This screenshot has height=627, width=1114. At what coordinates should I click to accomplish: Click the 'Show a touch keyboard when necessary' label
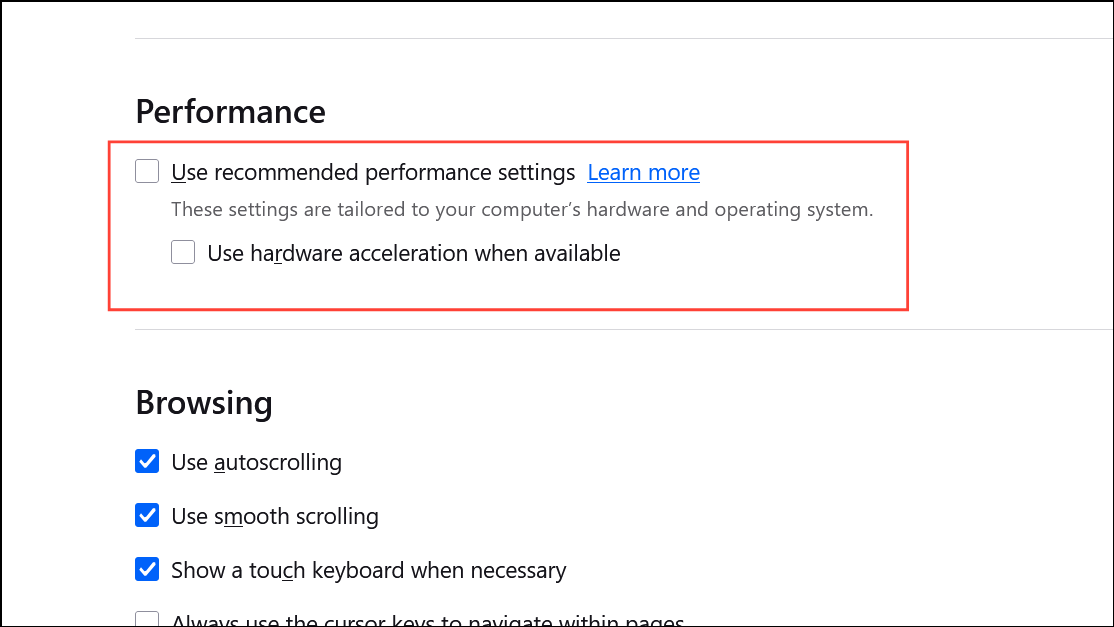click(x=368, y=570)
